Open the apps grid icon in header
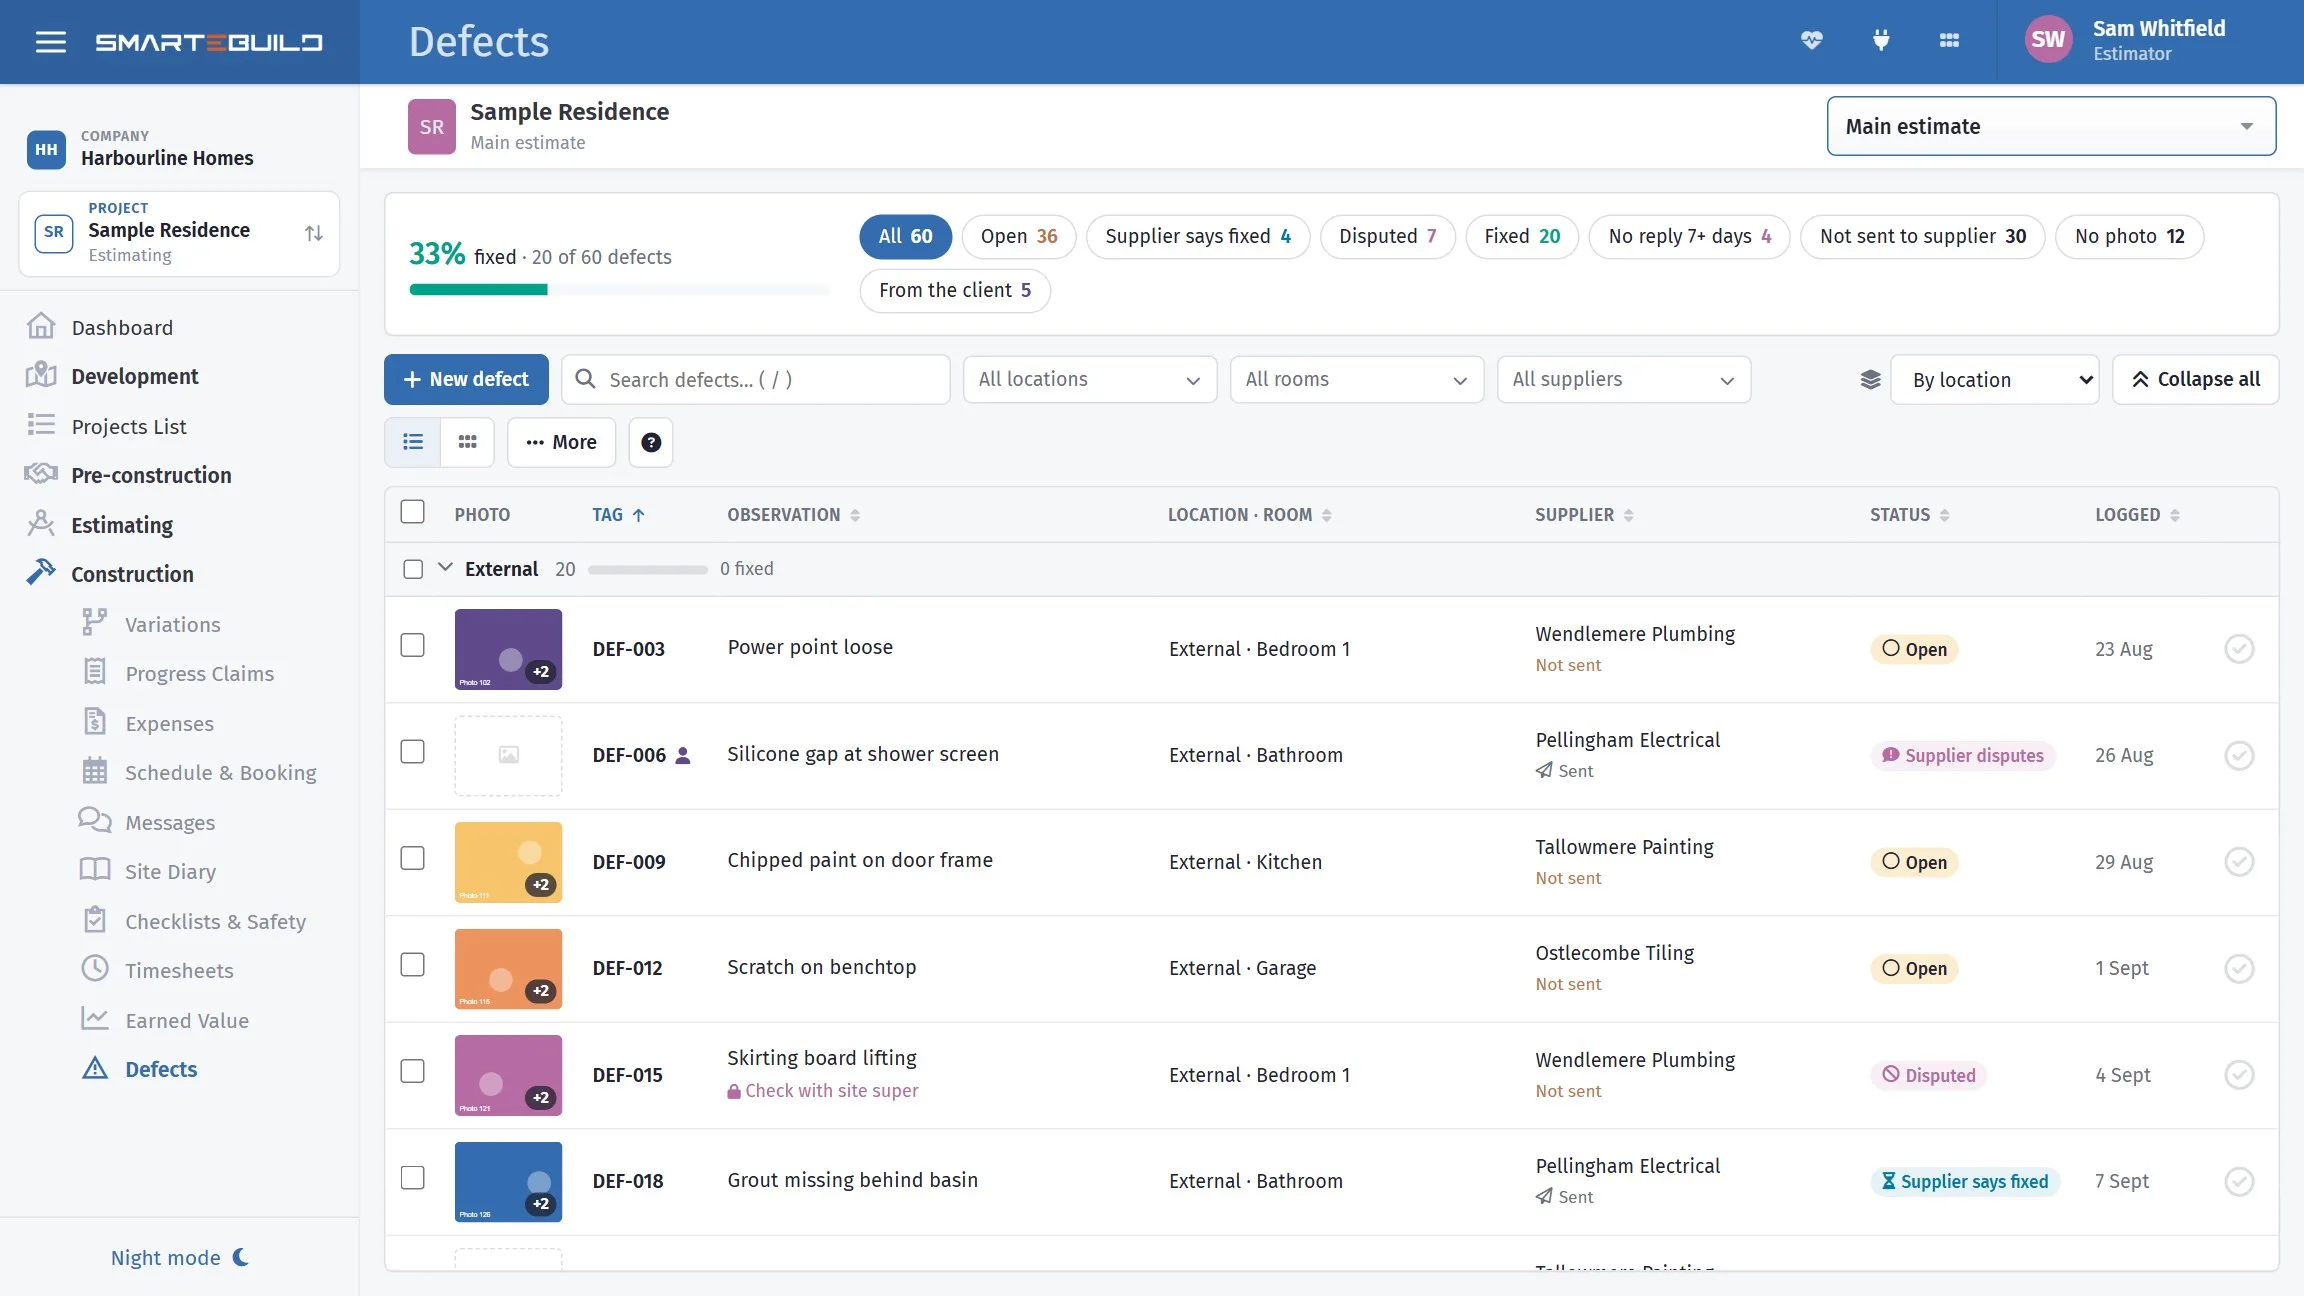 [1949, 40]
